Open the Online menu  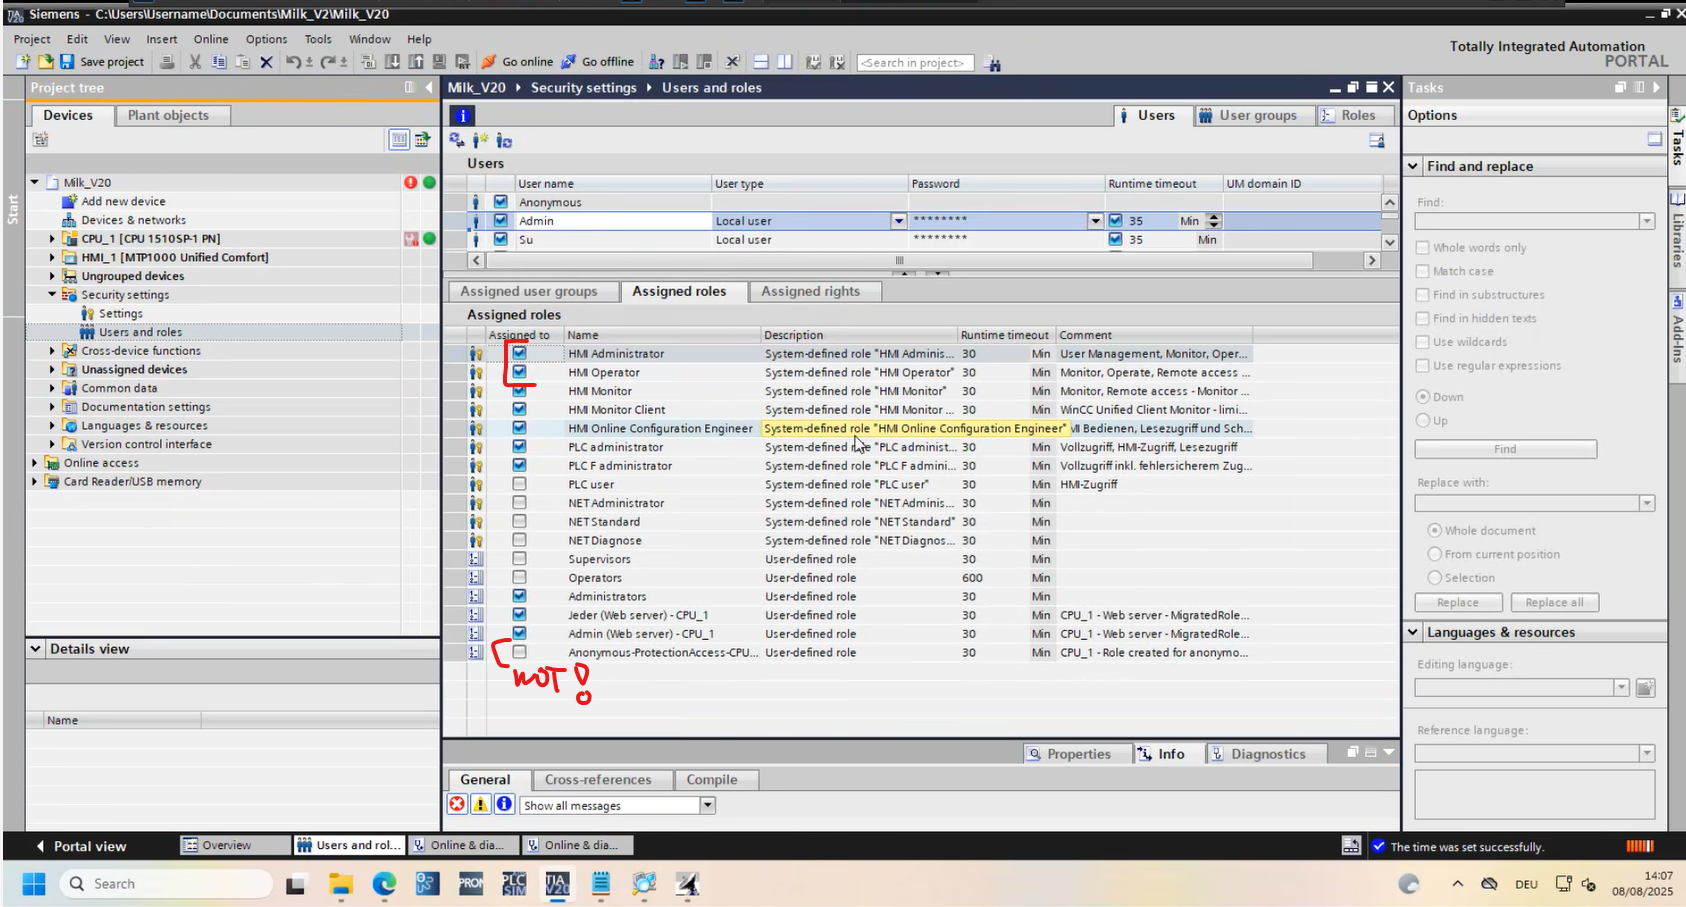coord(211,39)
